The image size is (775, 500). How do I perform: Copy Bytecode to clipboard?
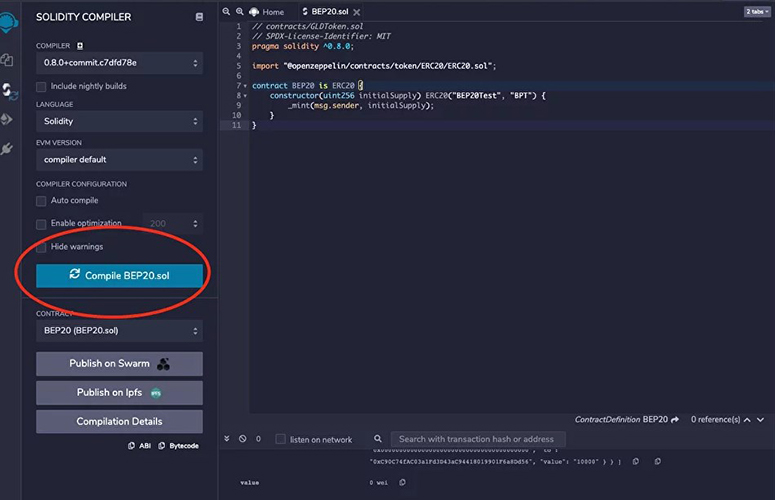pyautogui.click(x=178, y=445)
